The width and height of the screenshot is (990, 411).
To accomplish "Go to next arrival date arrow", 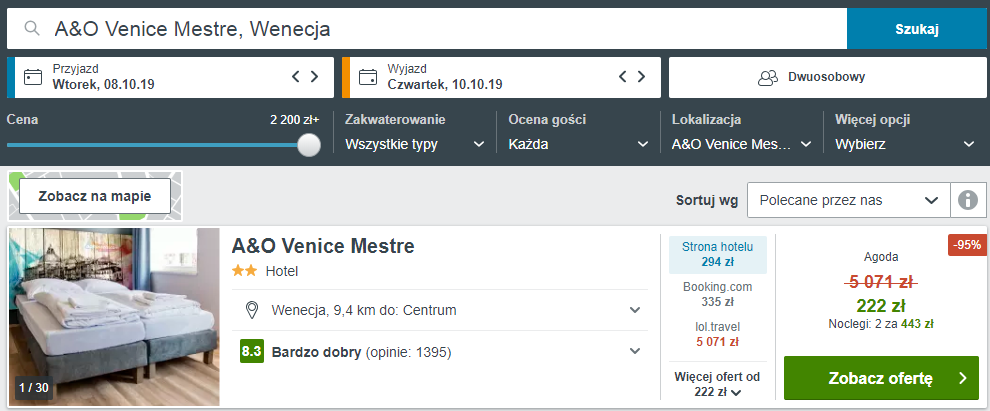I will [x=314, y=77].
